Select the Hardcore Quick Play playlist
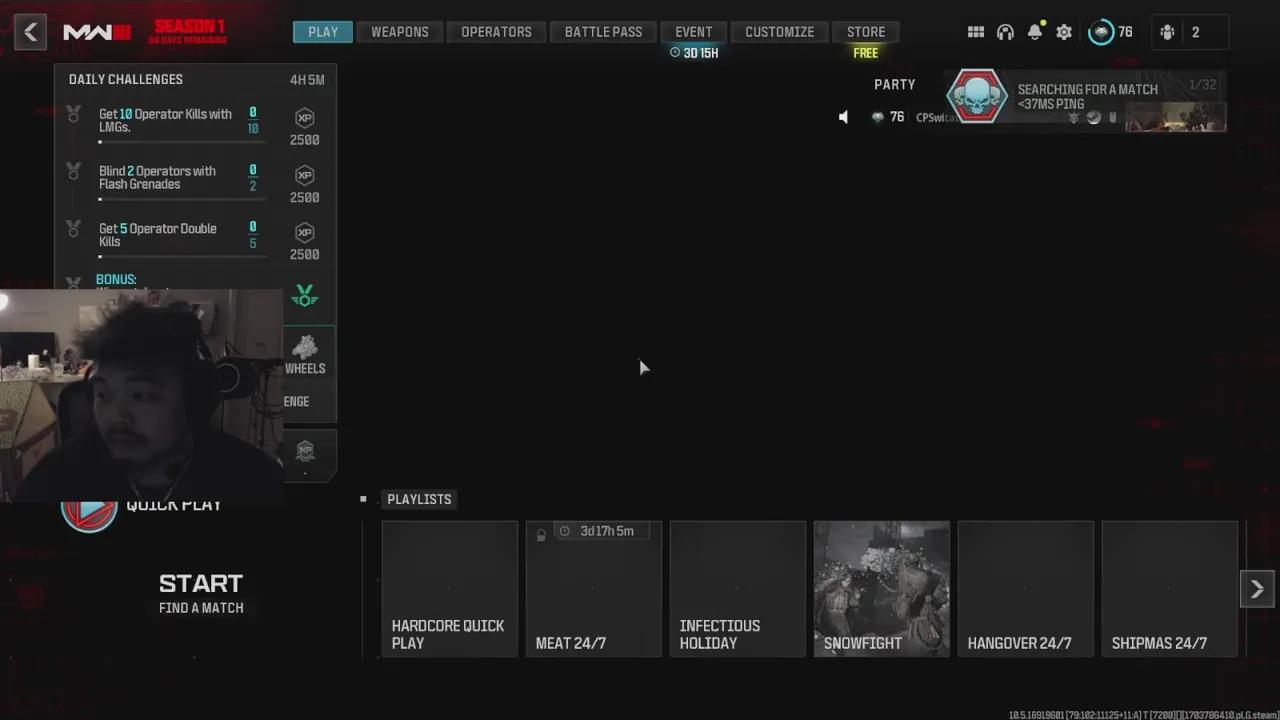This screenshot has width=1280, height=720. 450,589
